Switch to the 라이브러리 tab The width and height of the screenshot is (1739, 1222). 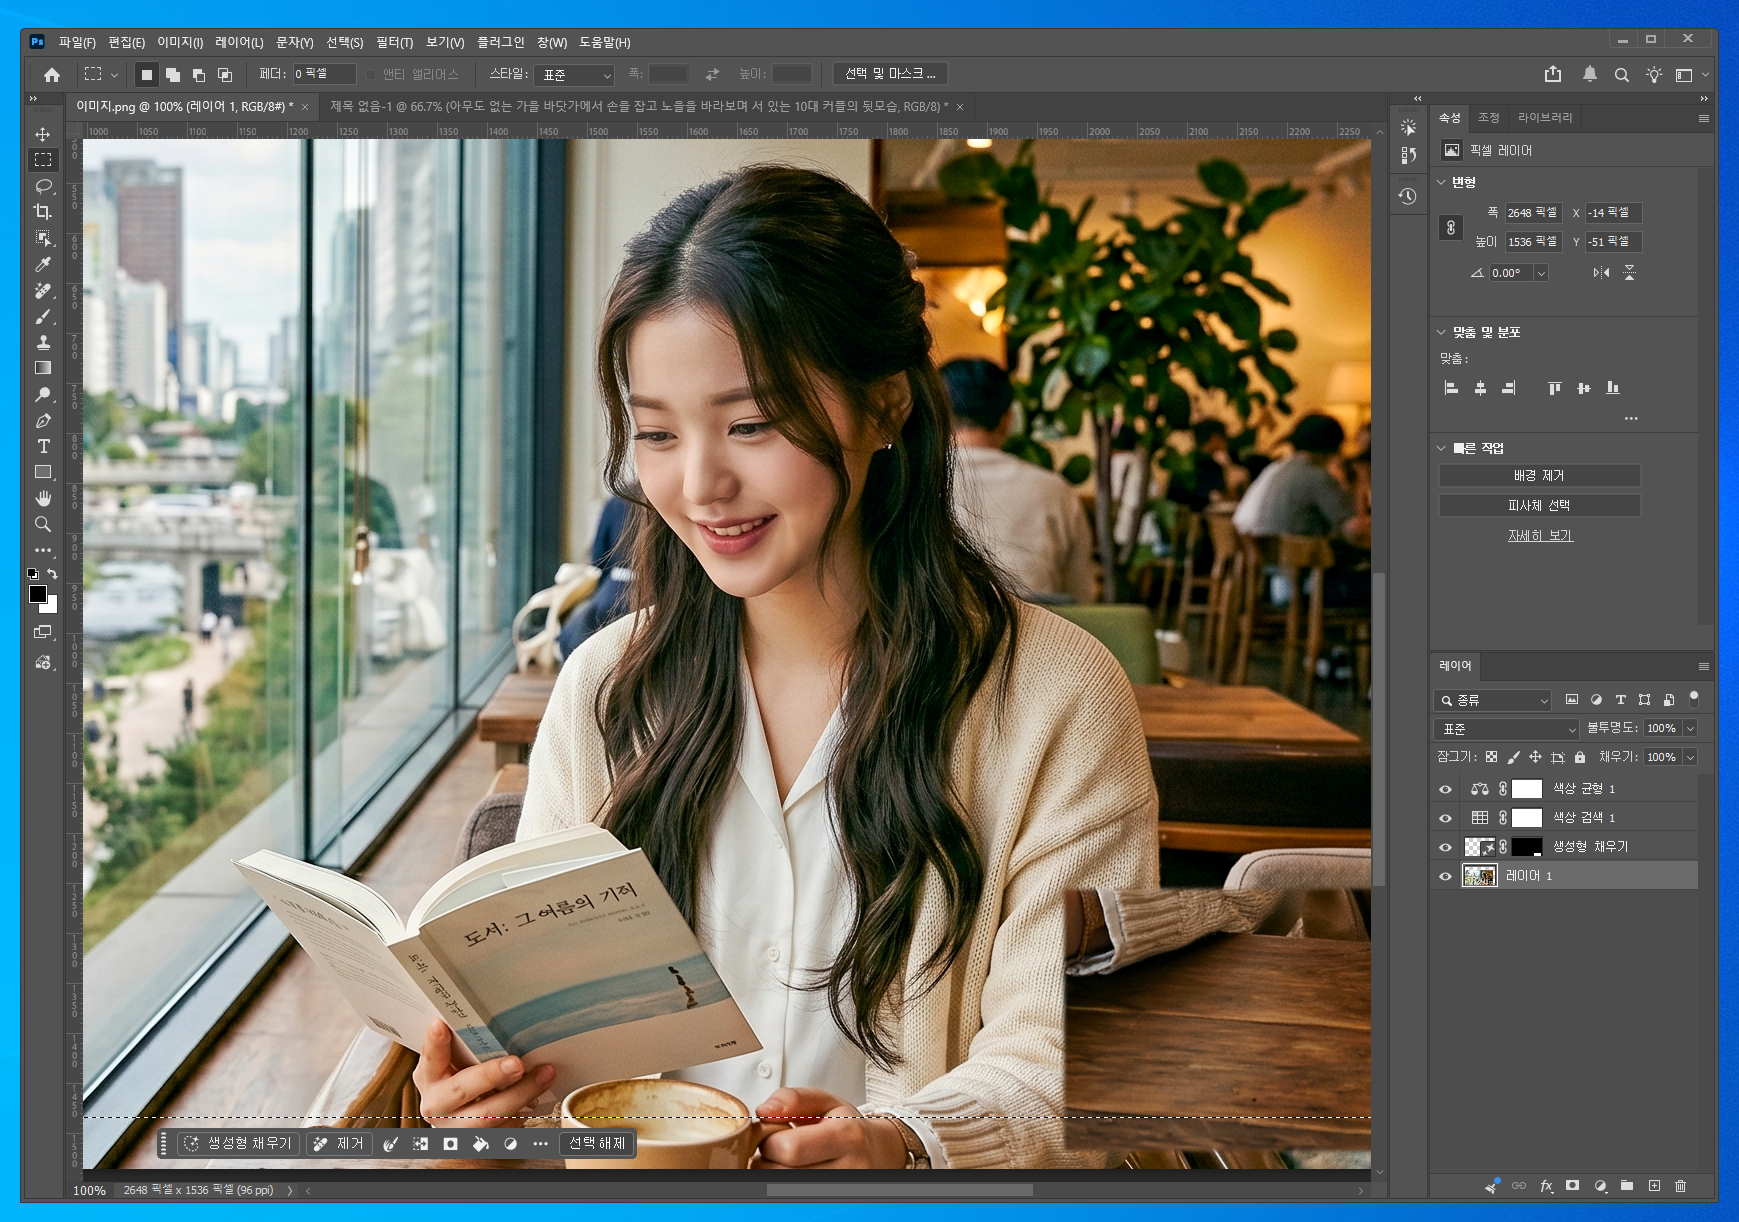tap(1544, 118)
